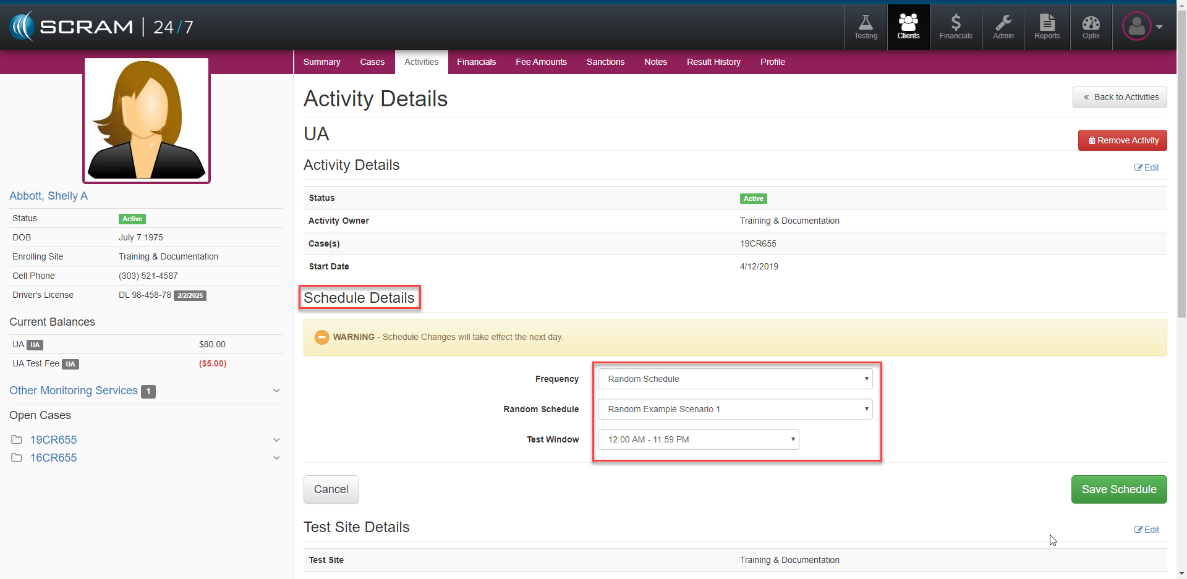Switch to the Sanctions tab
1187x579 pixels.
click(x=605, y=62)
